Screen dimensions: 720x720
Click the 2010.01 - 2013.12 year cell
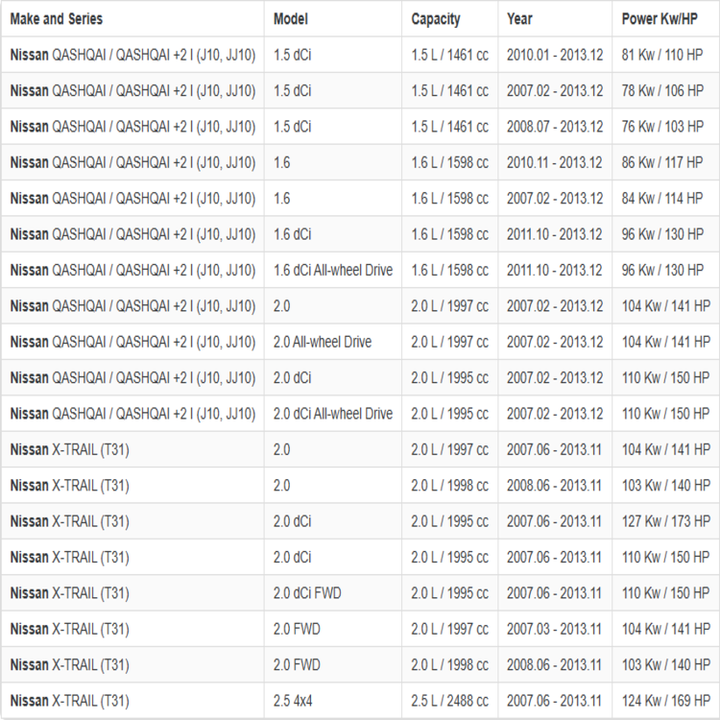(x=555, y=55)
